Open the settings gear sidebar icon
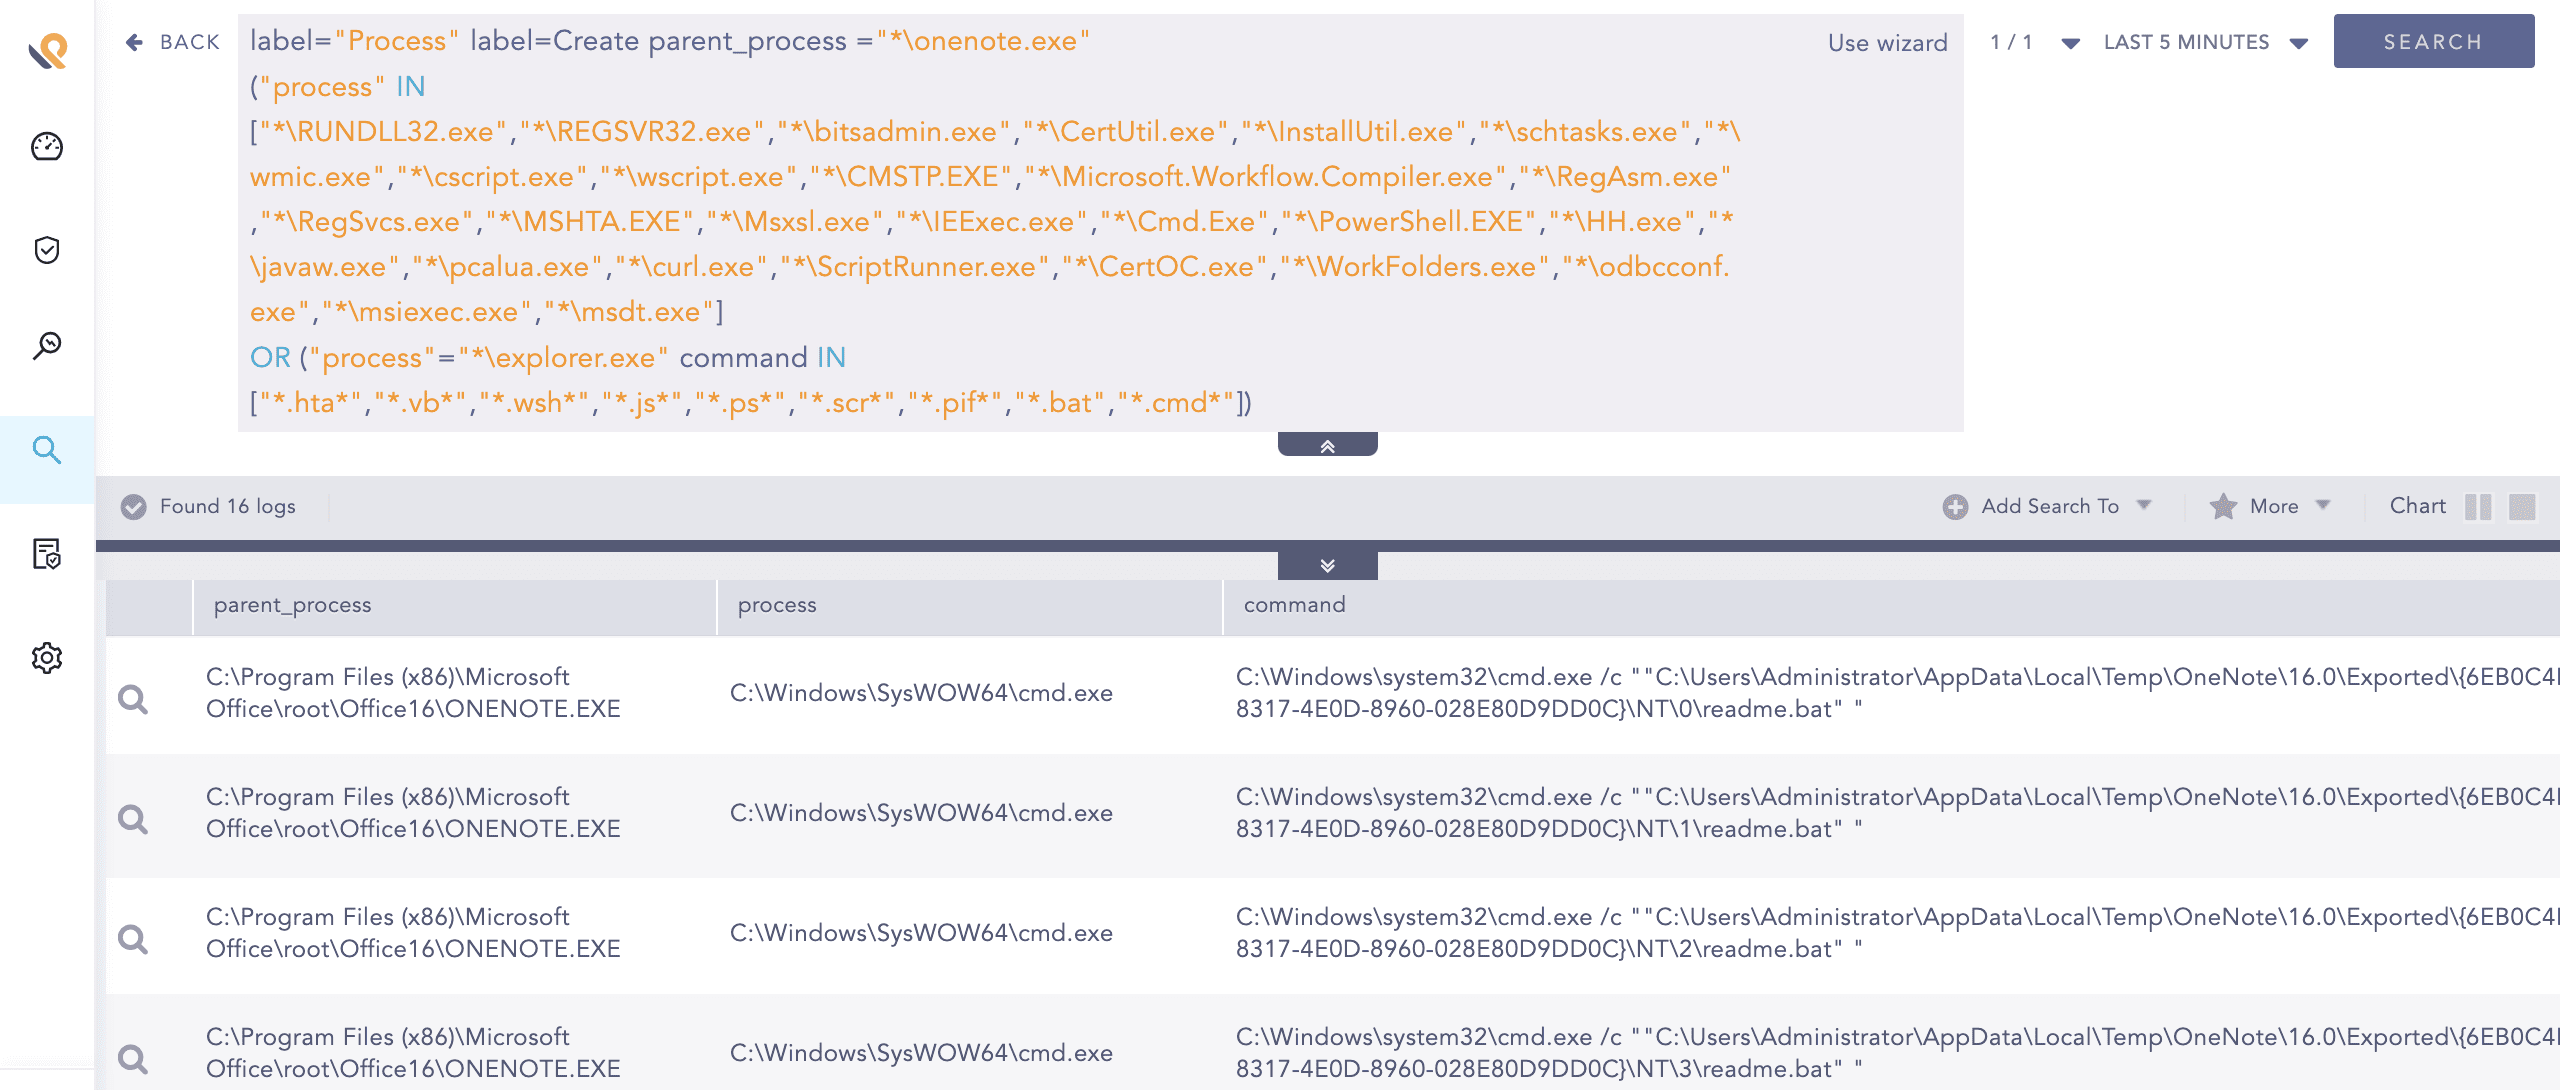The height and width of the screenshot is (1090, 2560). pyautogui.click(x=47, y=658)
